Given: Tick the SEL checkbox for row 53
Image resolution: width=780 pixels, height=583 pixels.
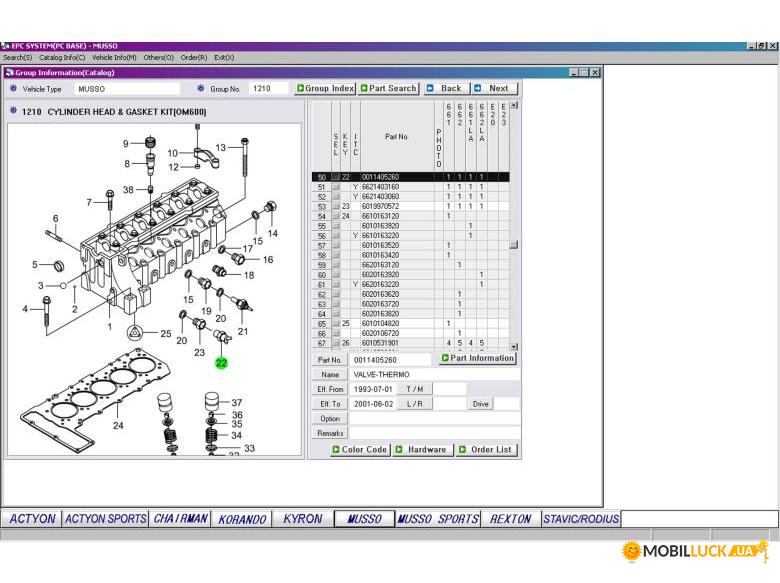Looking at the screenshot, I should point(336,206).
